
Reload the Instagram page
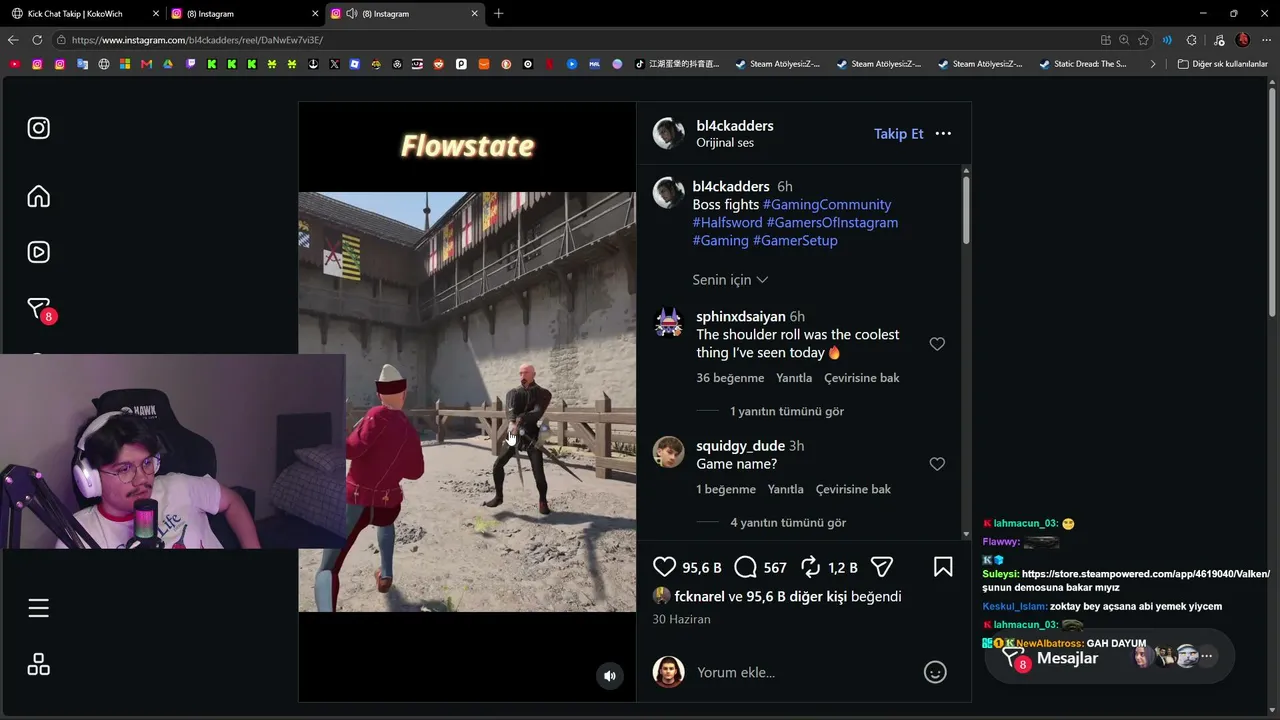point(37,40)
